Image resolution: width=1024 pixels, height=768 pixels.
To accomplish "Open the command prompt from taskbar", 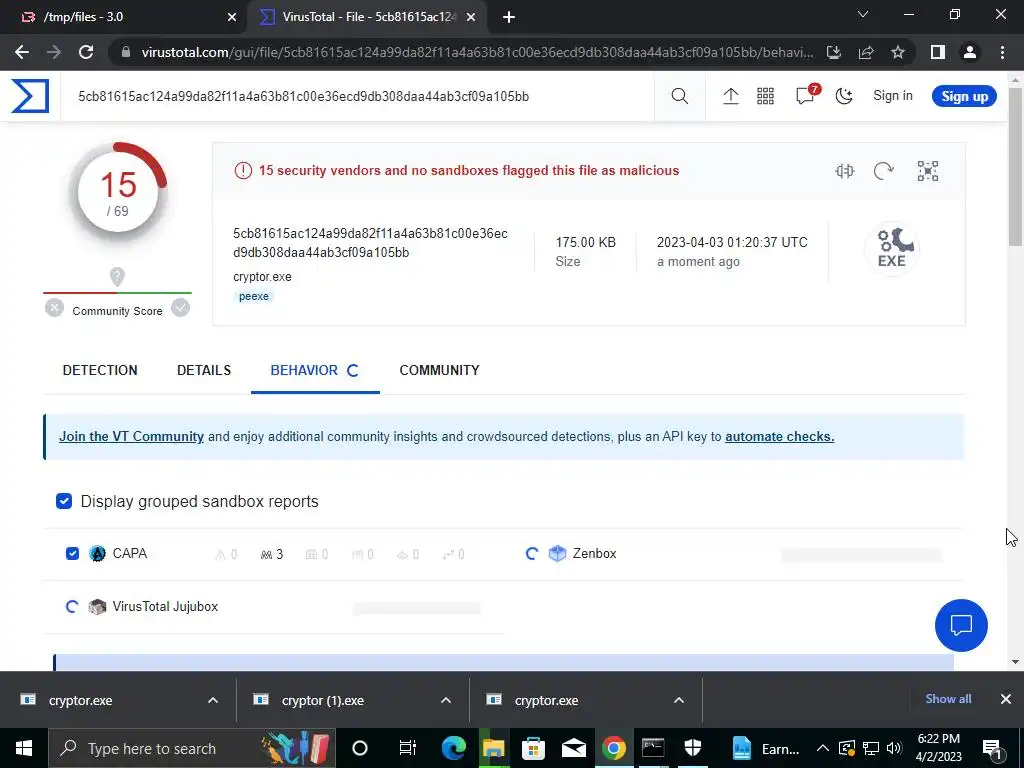I will pyautogui.click(x=653, y=748).
